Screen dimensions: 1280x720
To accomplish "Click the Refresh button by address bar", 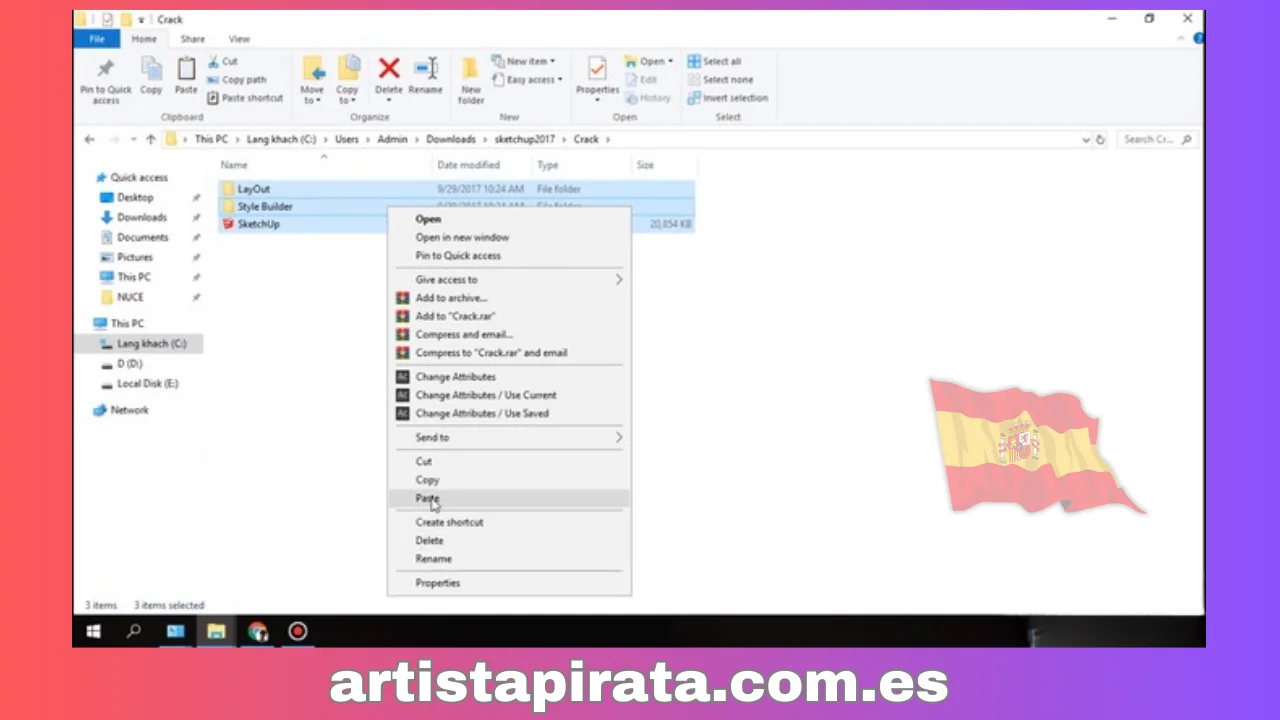I will coord(1100,140).
